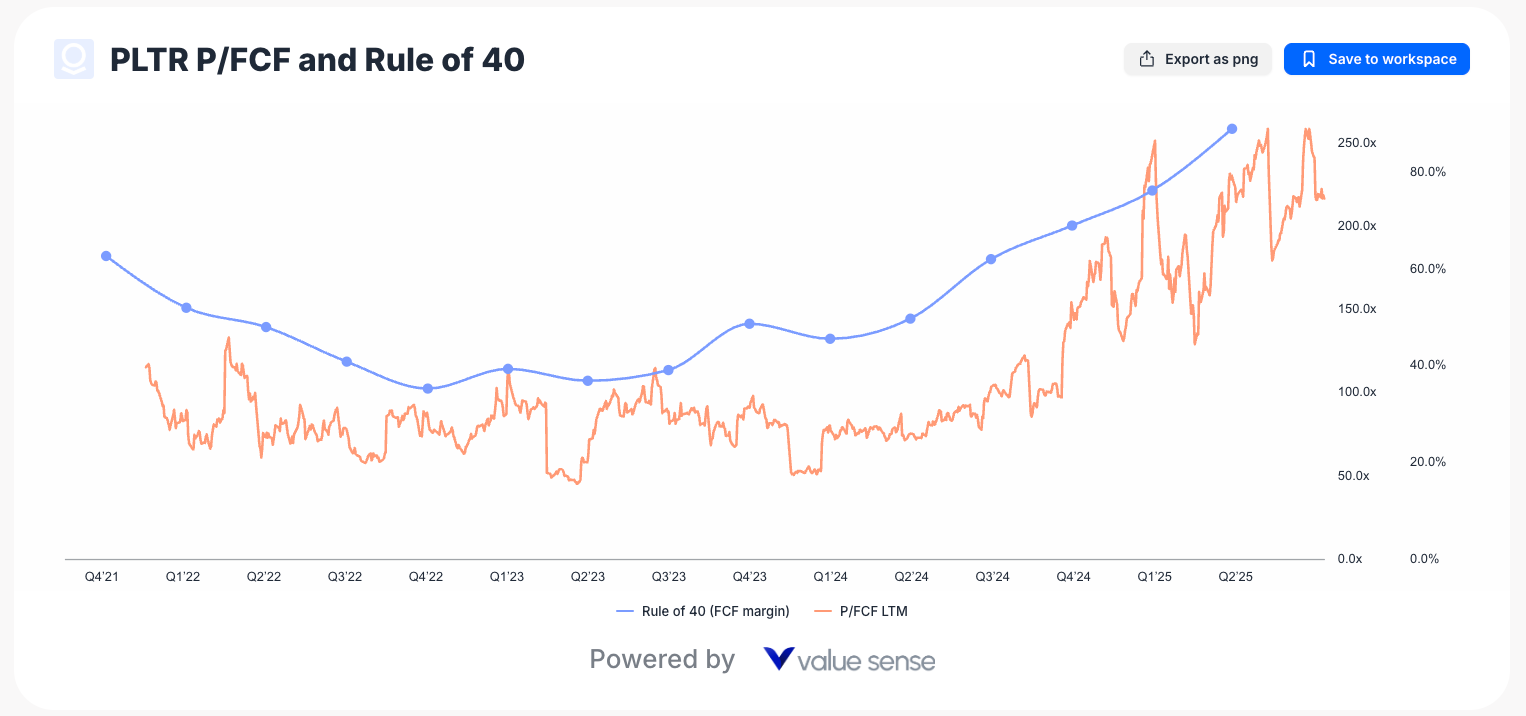Click the Value Sense app logo top left

click(x=74, y=59)
